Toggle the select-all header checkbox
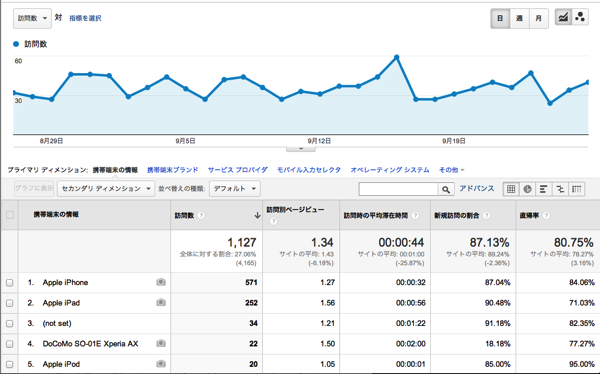The width and height of the screenshot is (600, 374). tap(10, 215)
